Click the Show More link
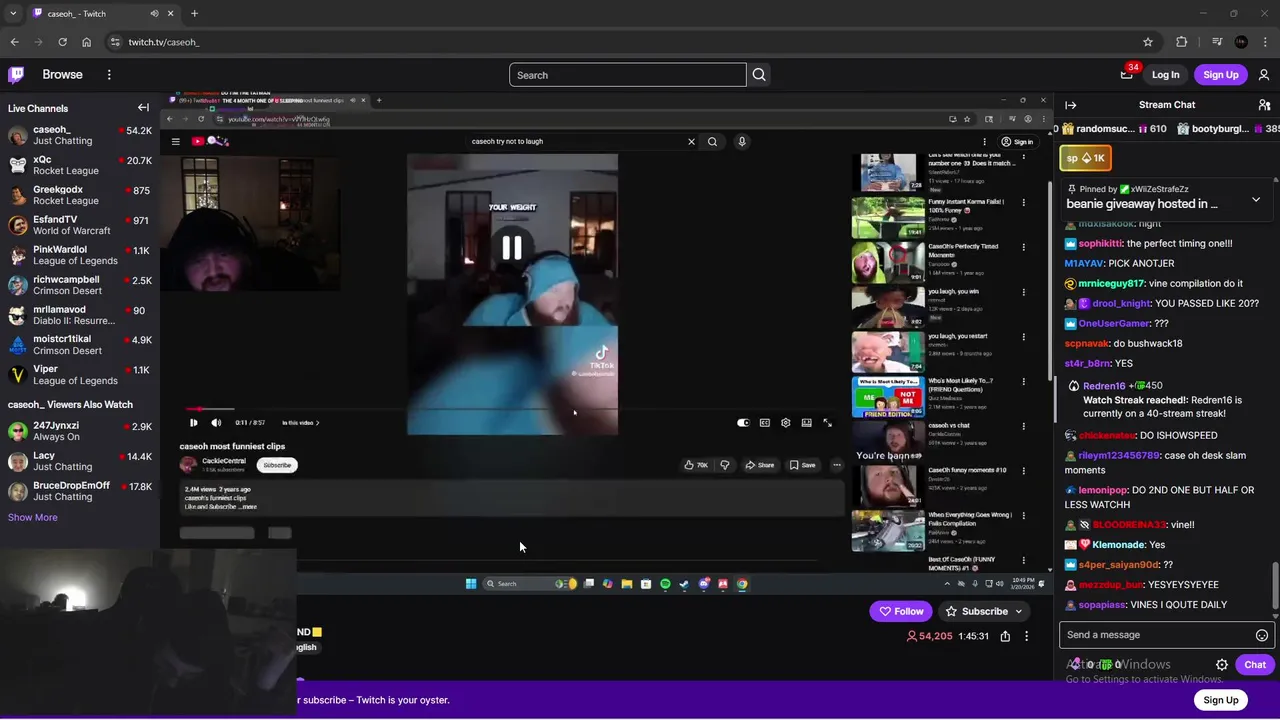 click(33, 517)
